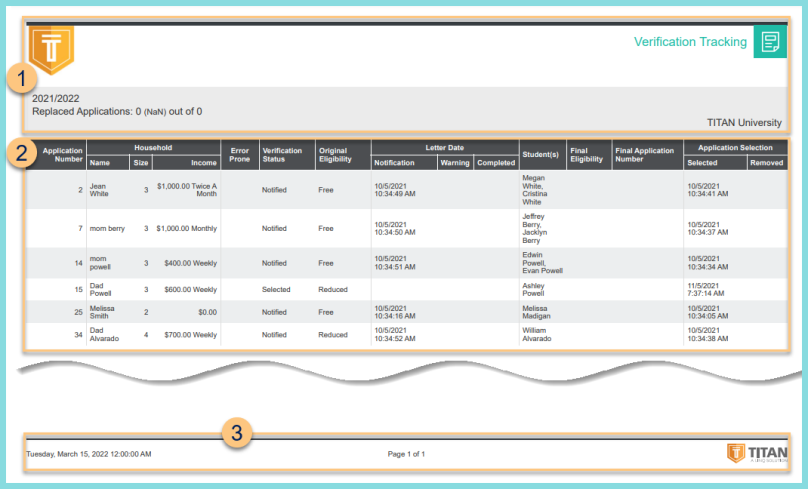Click the Completed column header
This screenshot has width=808, height=489.
click(x=496, y=163)
